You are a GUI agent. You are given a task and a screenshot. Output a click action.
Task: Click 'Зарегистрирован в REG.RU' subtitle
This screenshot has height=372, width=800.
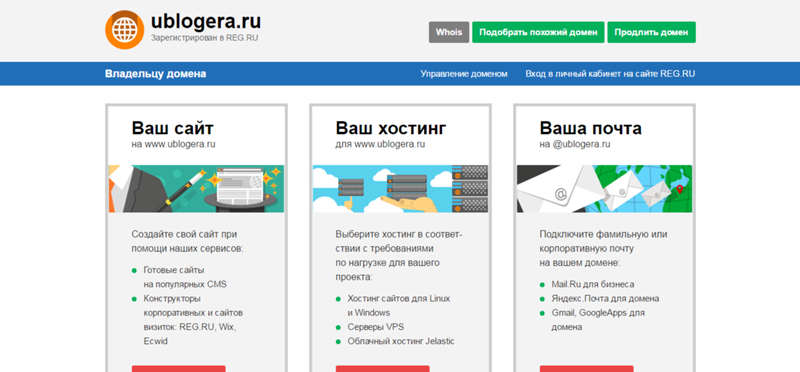(x=205, y=38)
